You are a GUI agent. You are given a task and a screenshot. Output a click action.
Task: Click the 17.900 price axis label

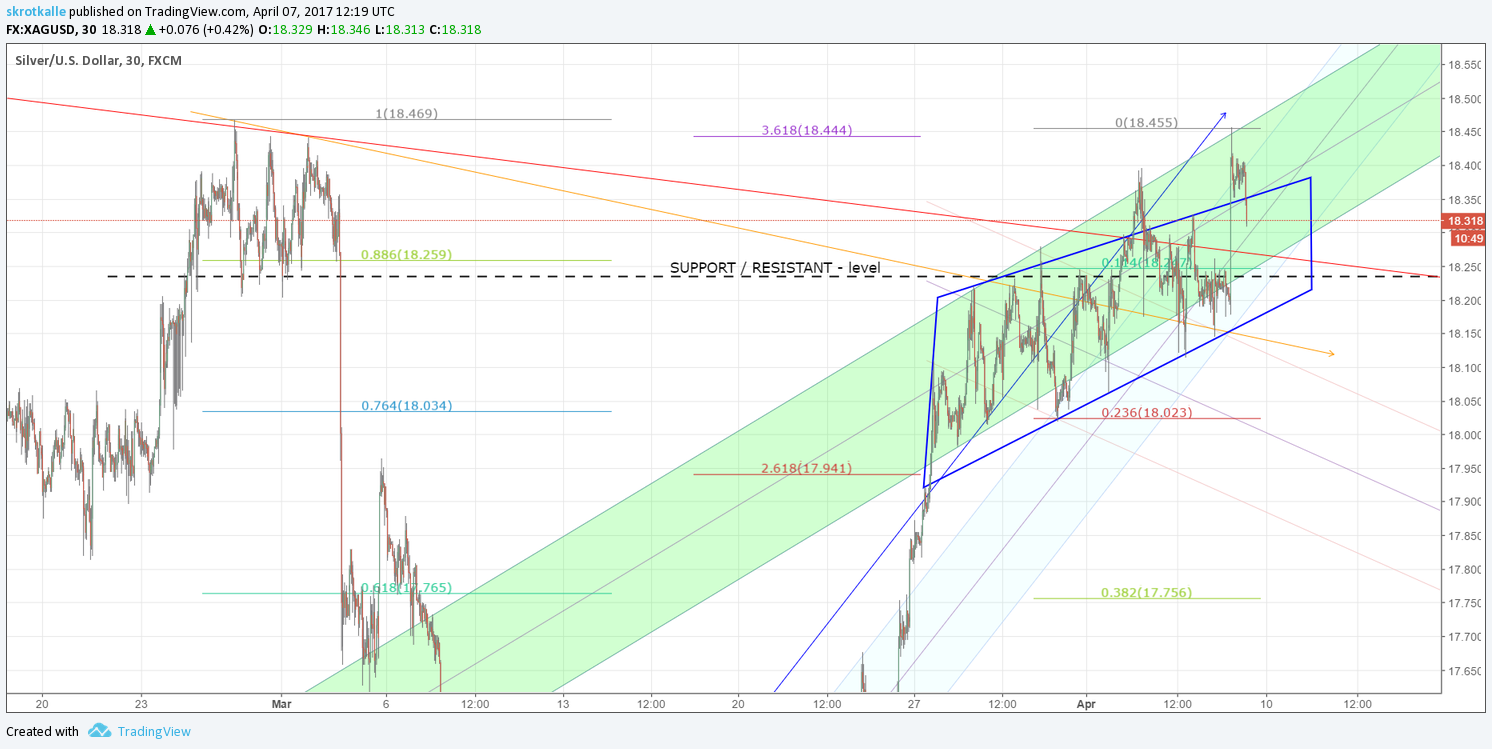pos(1464,502)
